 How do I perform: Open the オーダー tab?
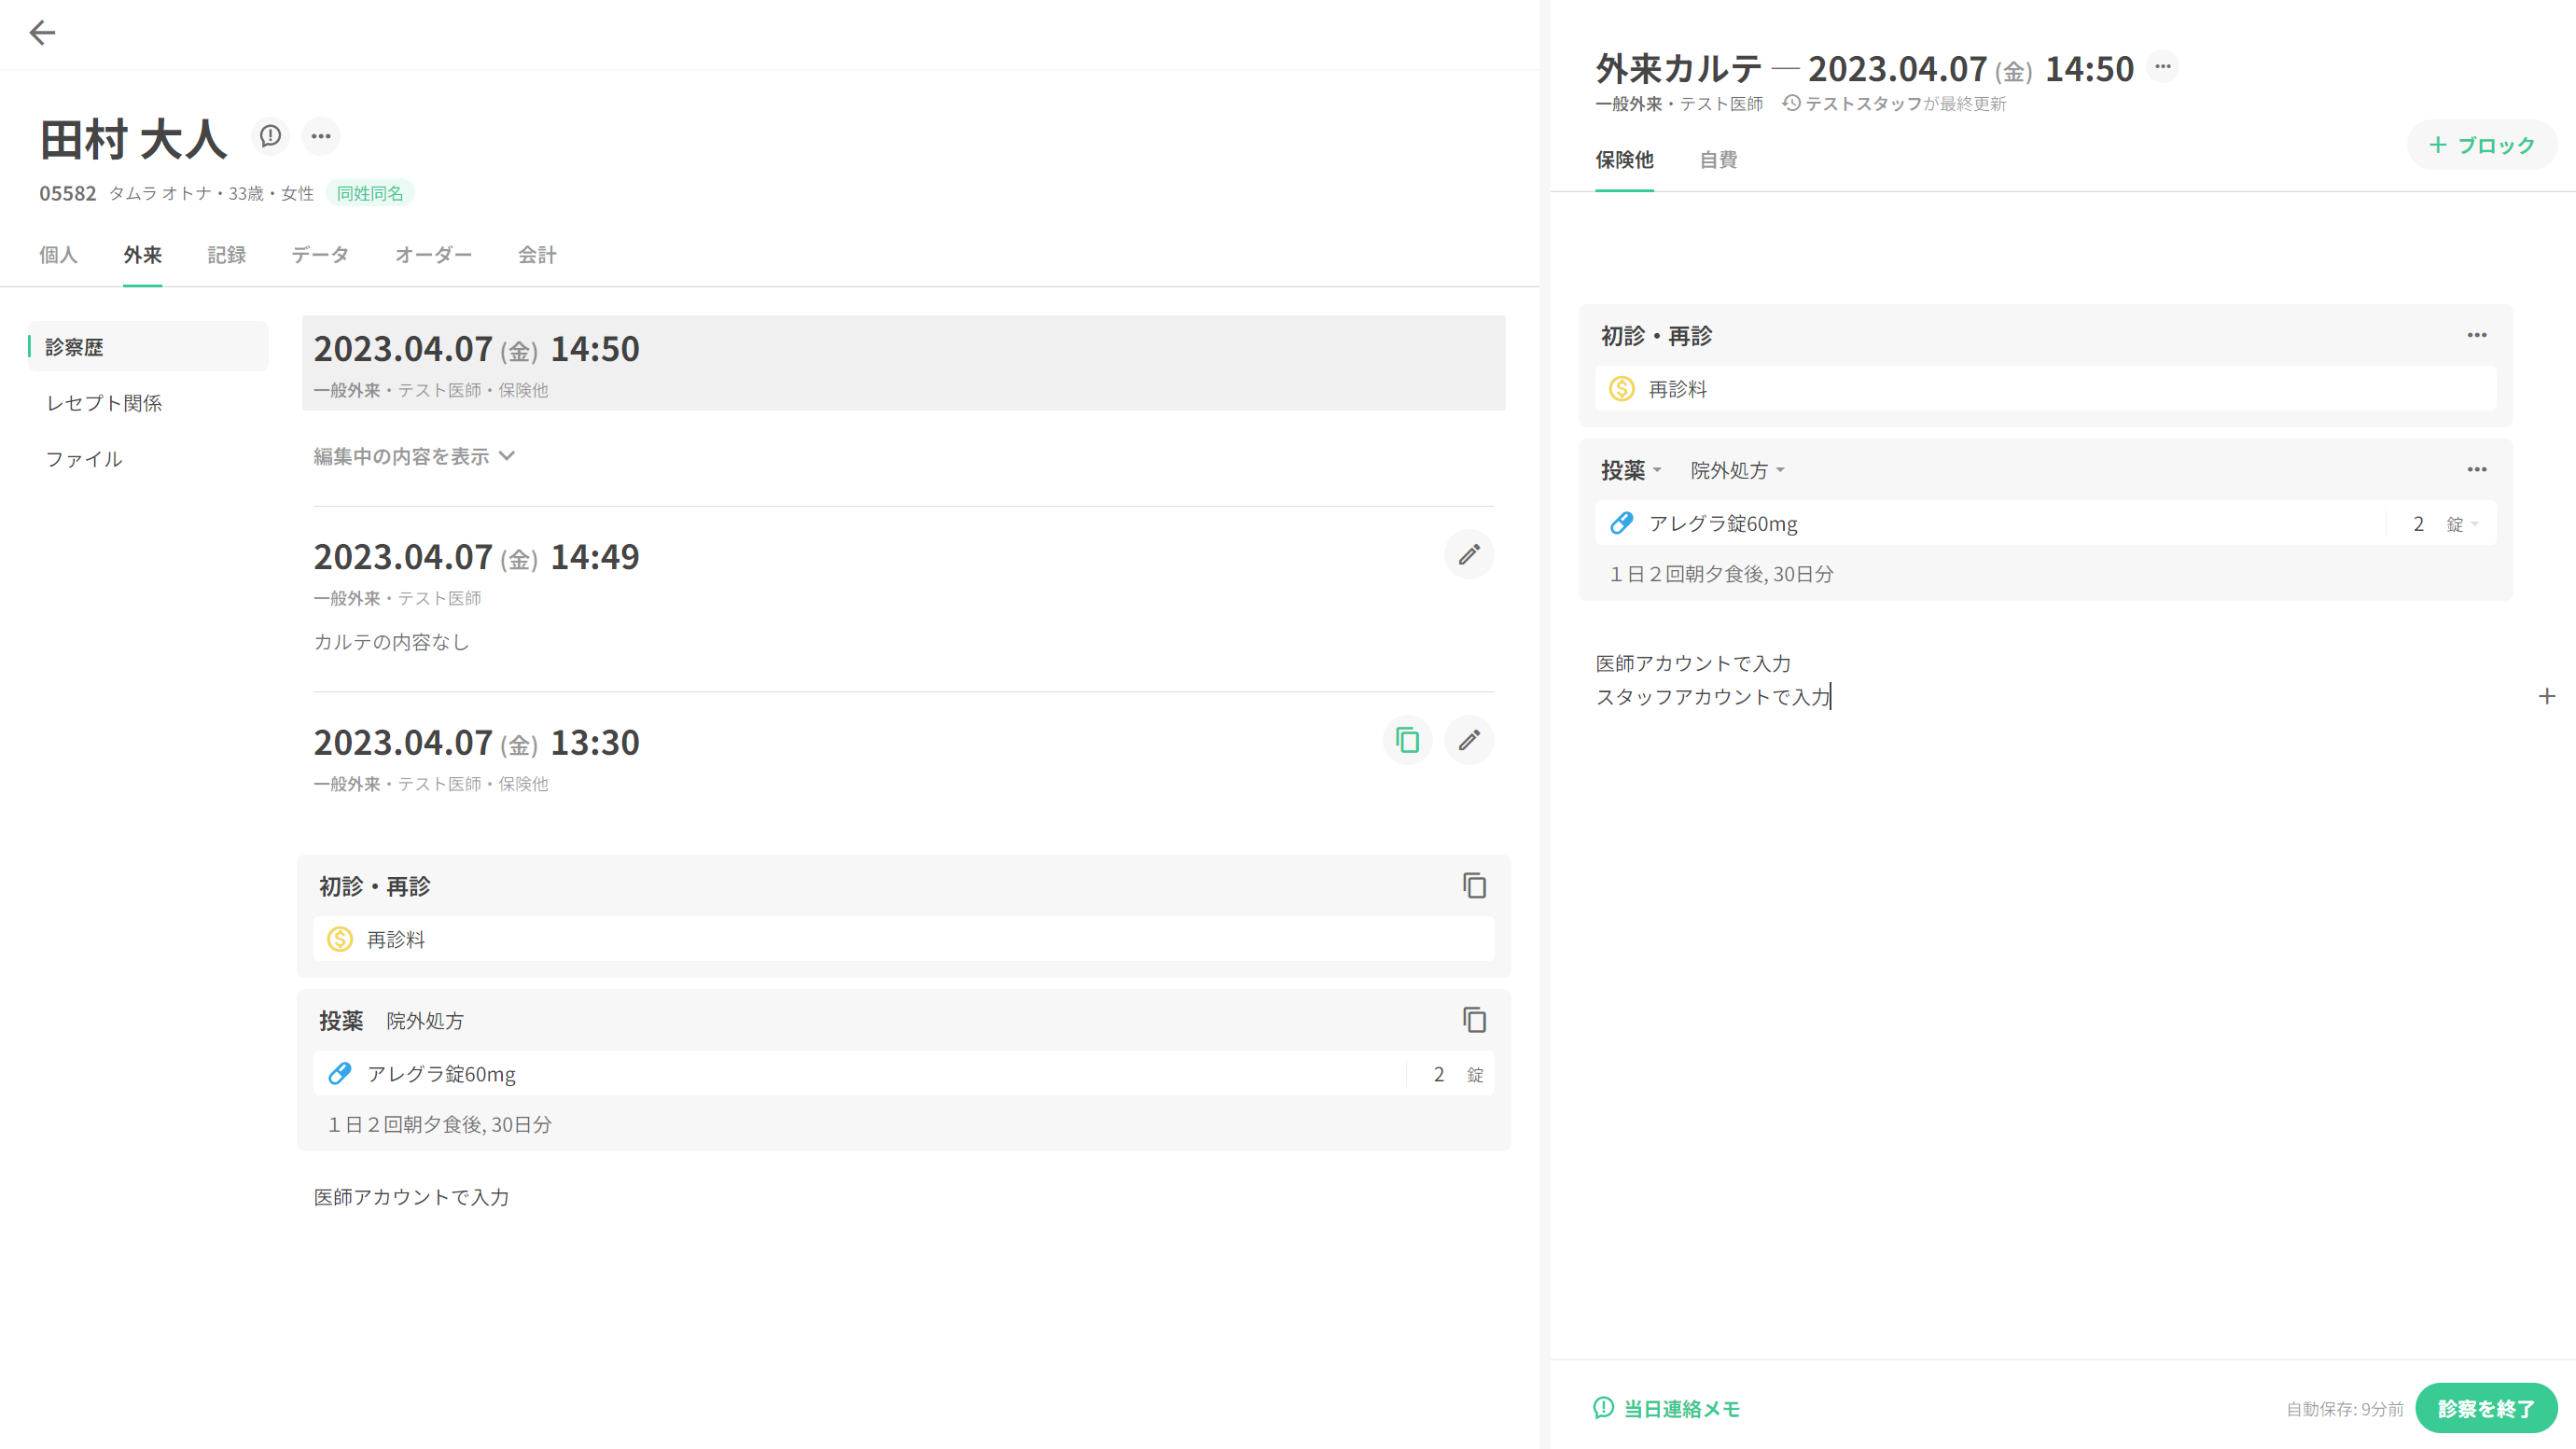click(x=433, y=255)
